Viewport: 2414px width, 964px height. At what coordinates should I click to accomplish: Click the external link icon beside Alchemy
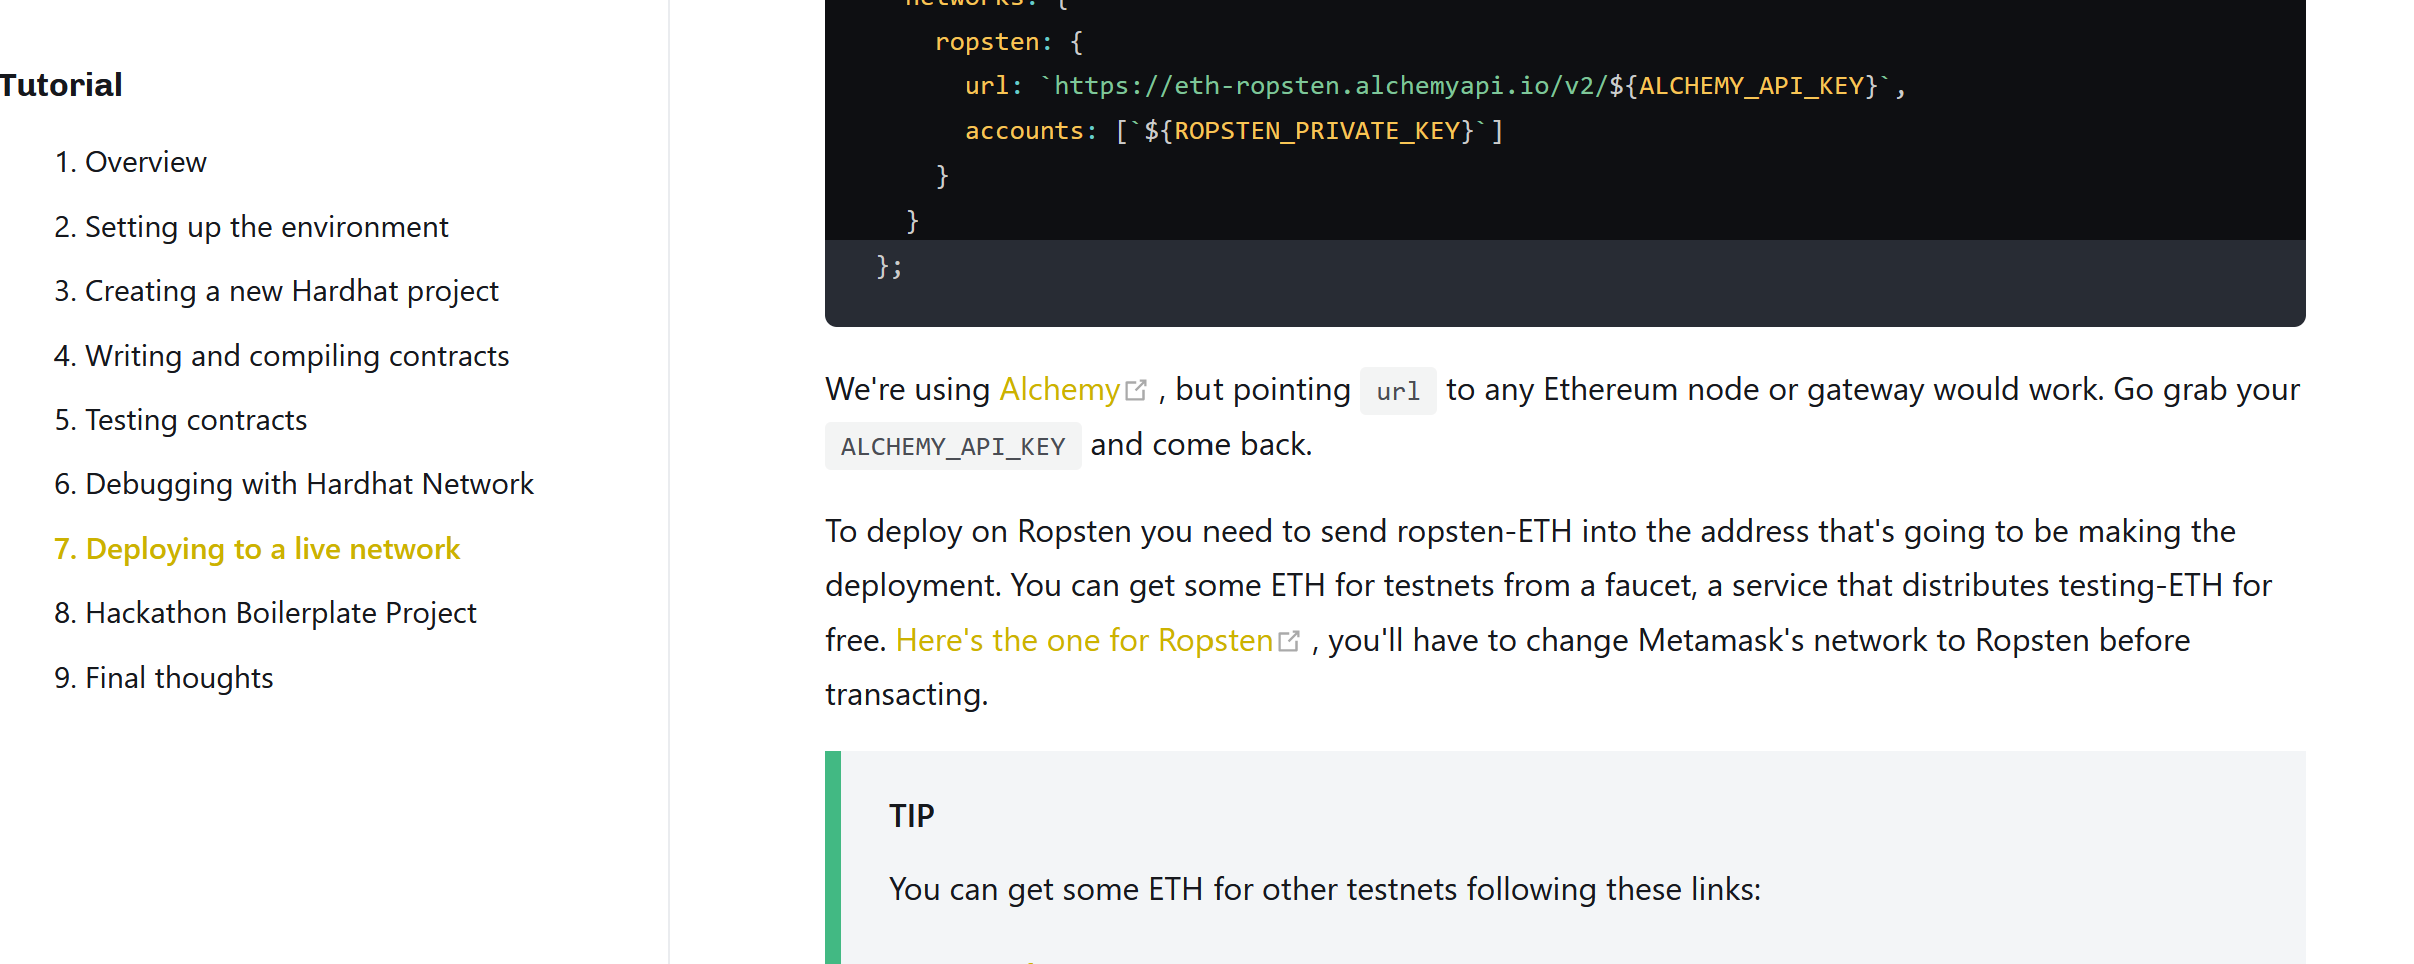(x=1137, y=388)
